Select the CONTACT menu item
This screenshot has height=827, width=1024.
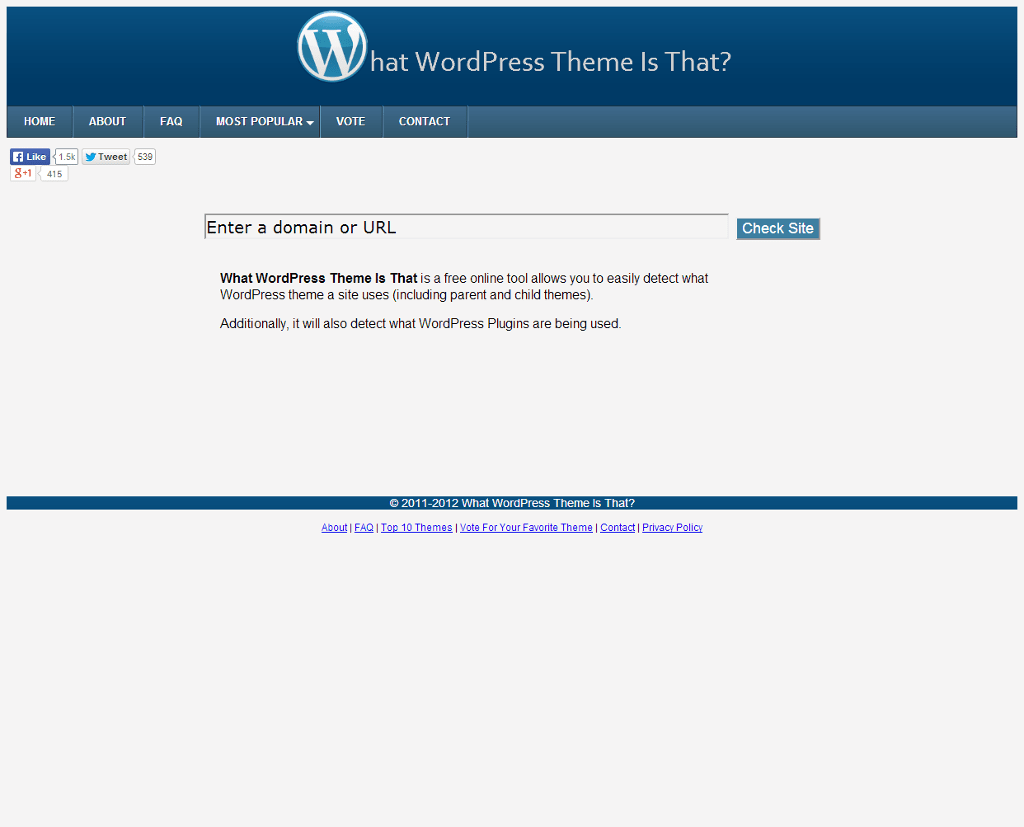(x=424, y=121)
